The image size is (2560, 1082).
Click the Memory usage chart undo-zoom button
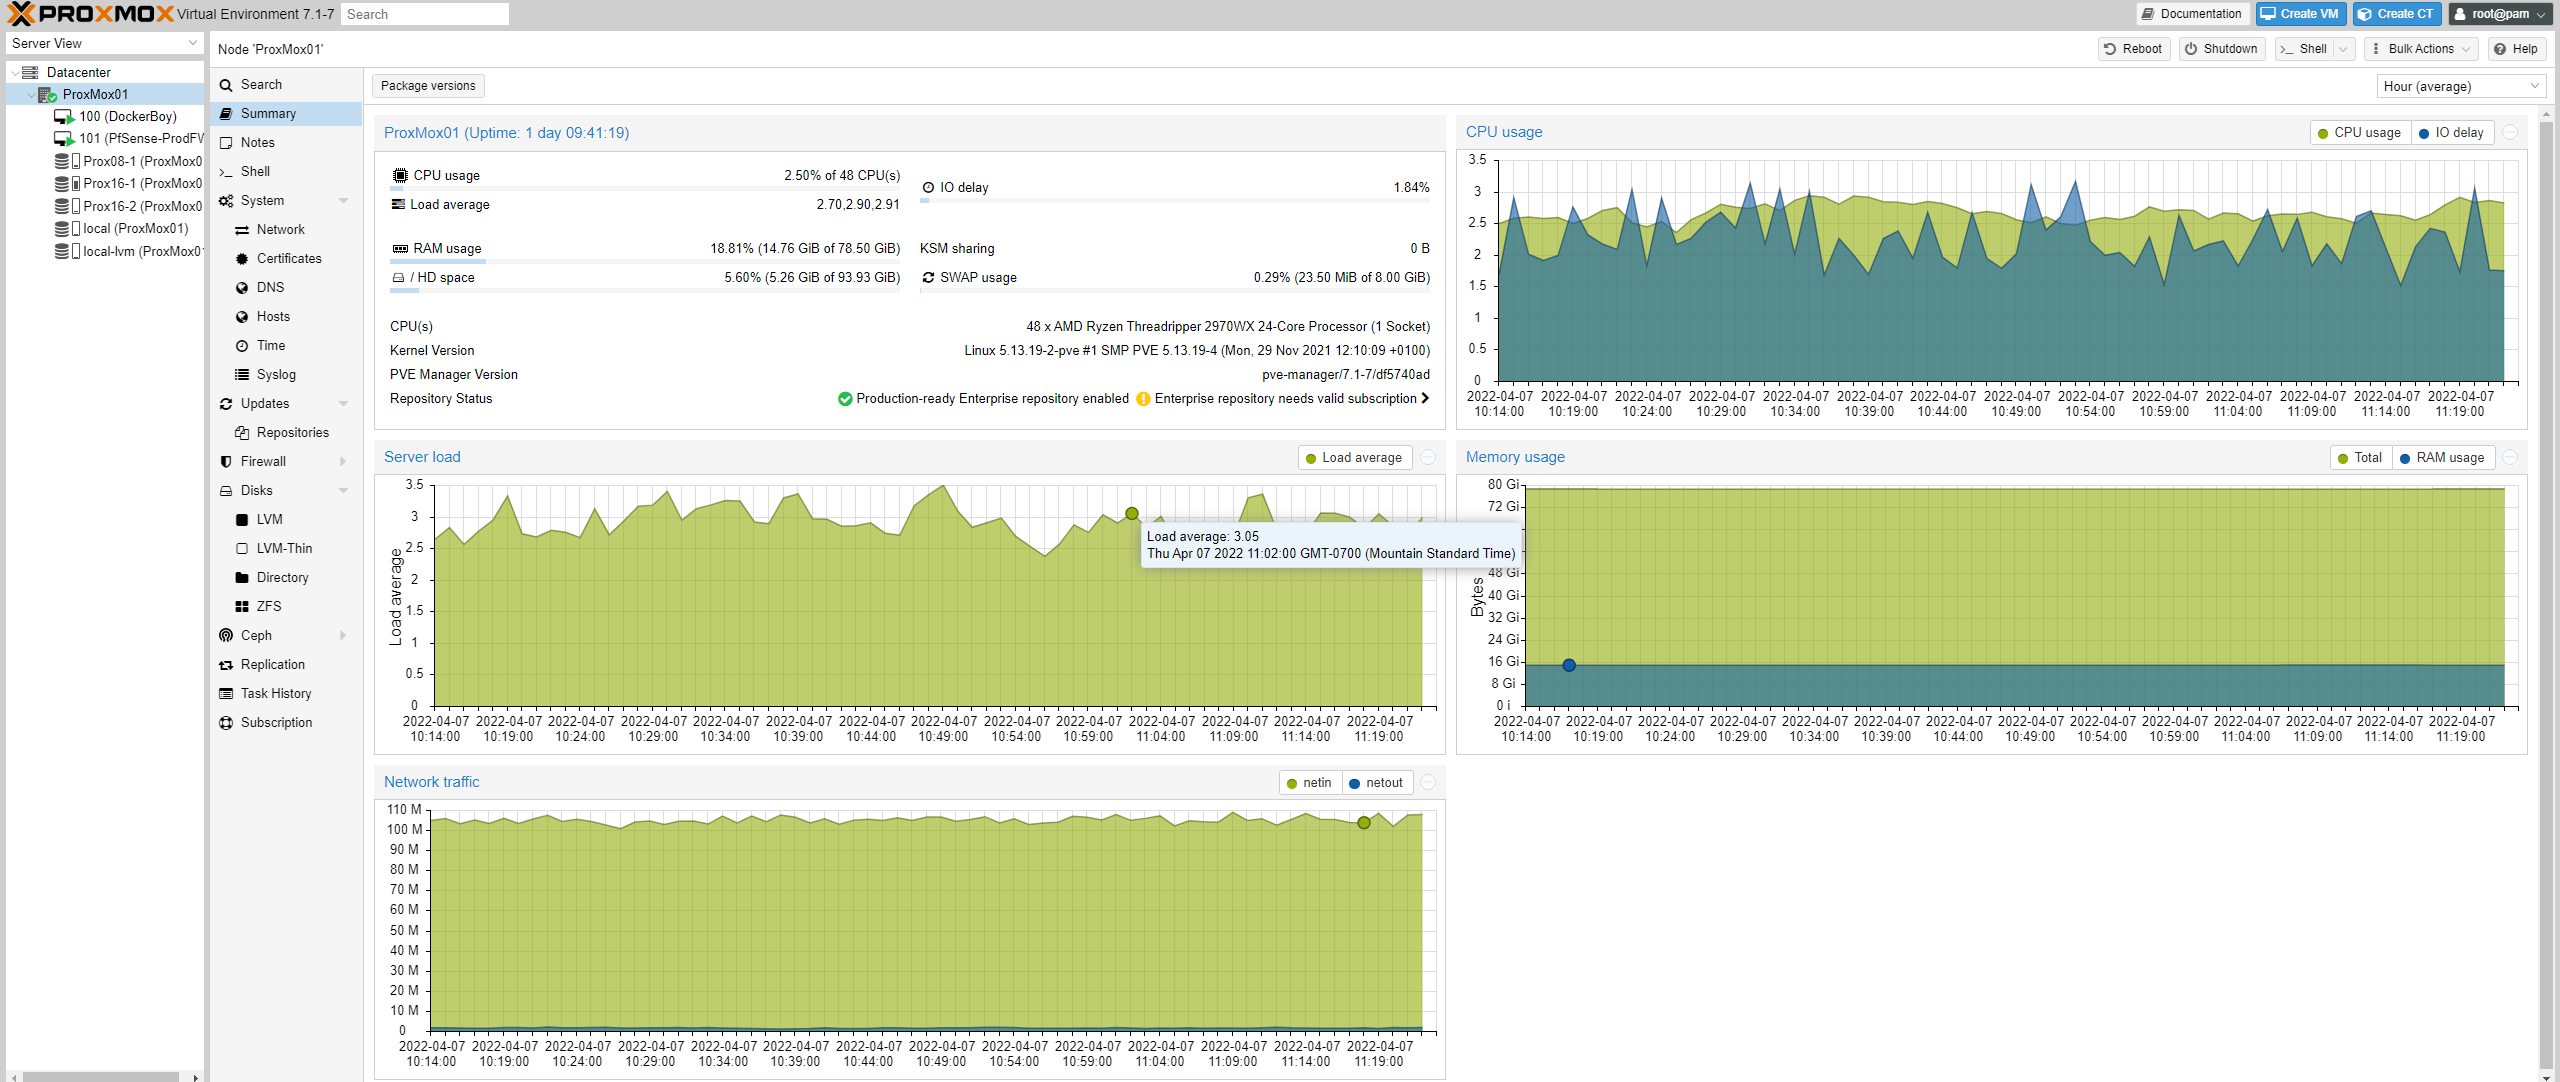[2510, 458]
